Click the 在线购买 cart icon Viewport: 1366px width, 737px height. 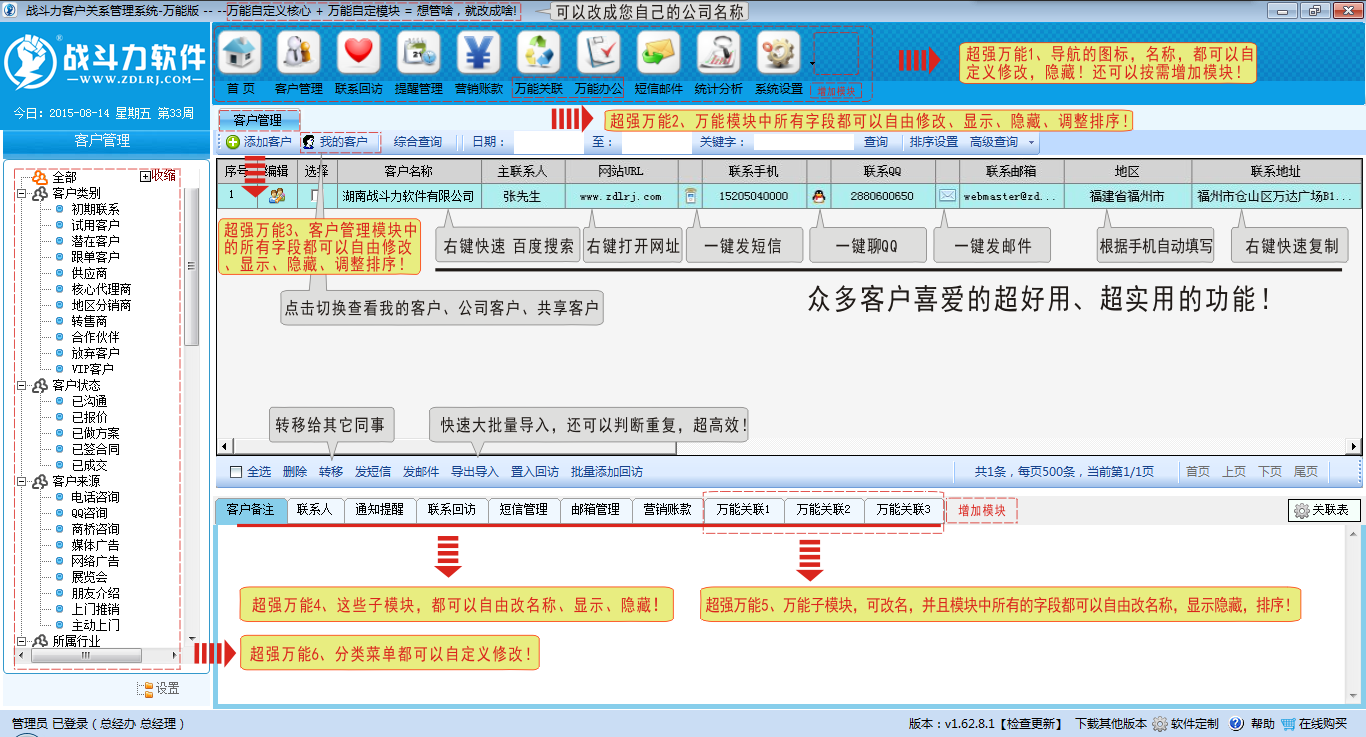1289,724
